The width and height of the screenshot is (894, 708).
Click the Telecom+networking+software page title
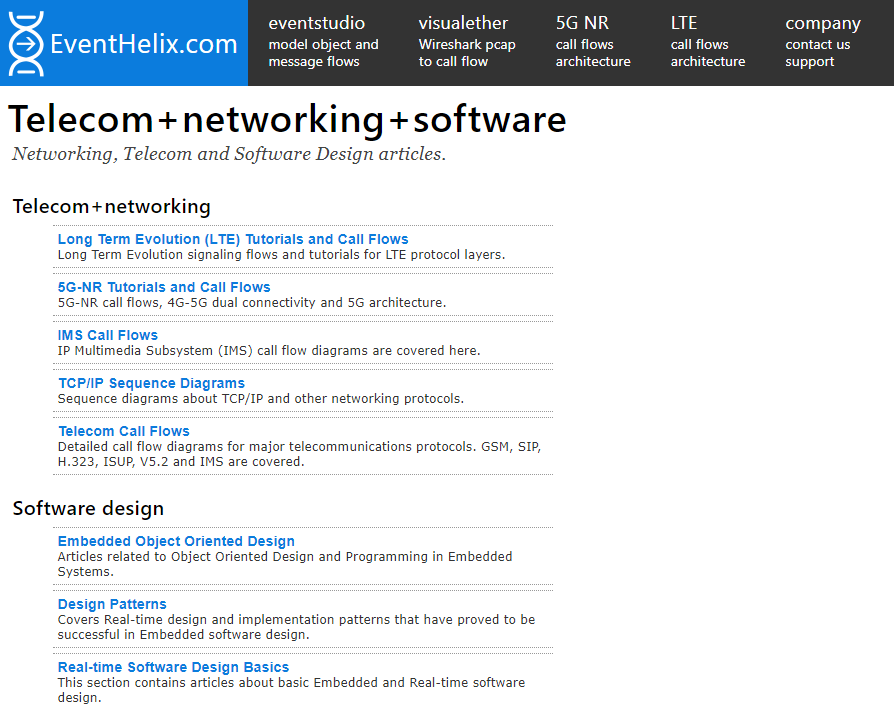point(287,119)
